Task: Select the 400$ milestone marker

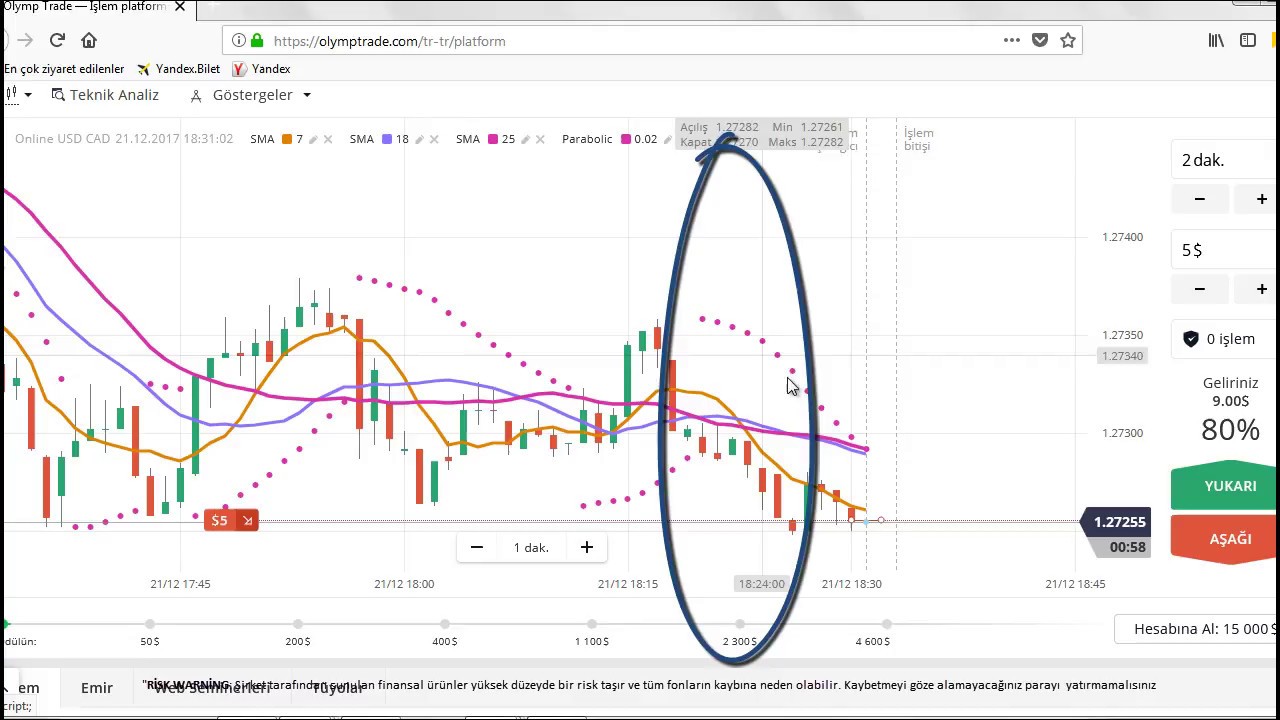Action: click(x=445, y=624)
